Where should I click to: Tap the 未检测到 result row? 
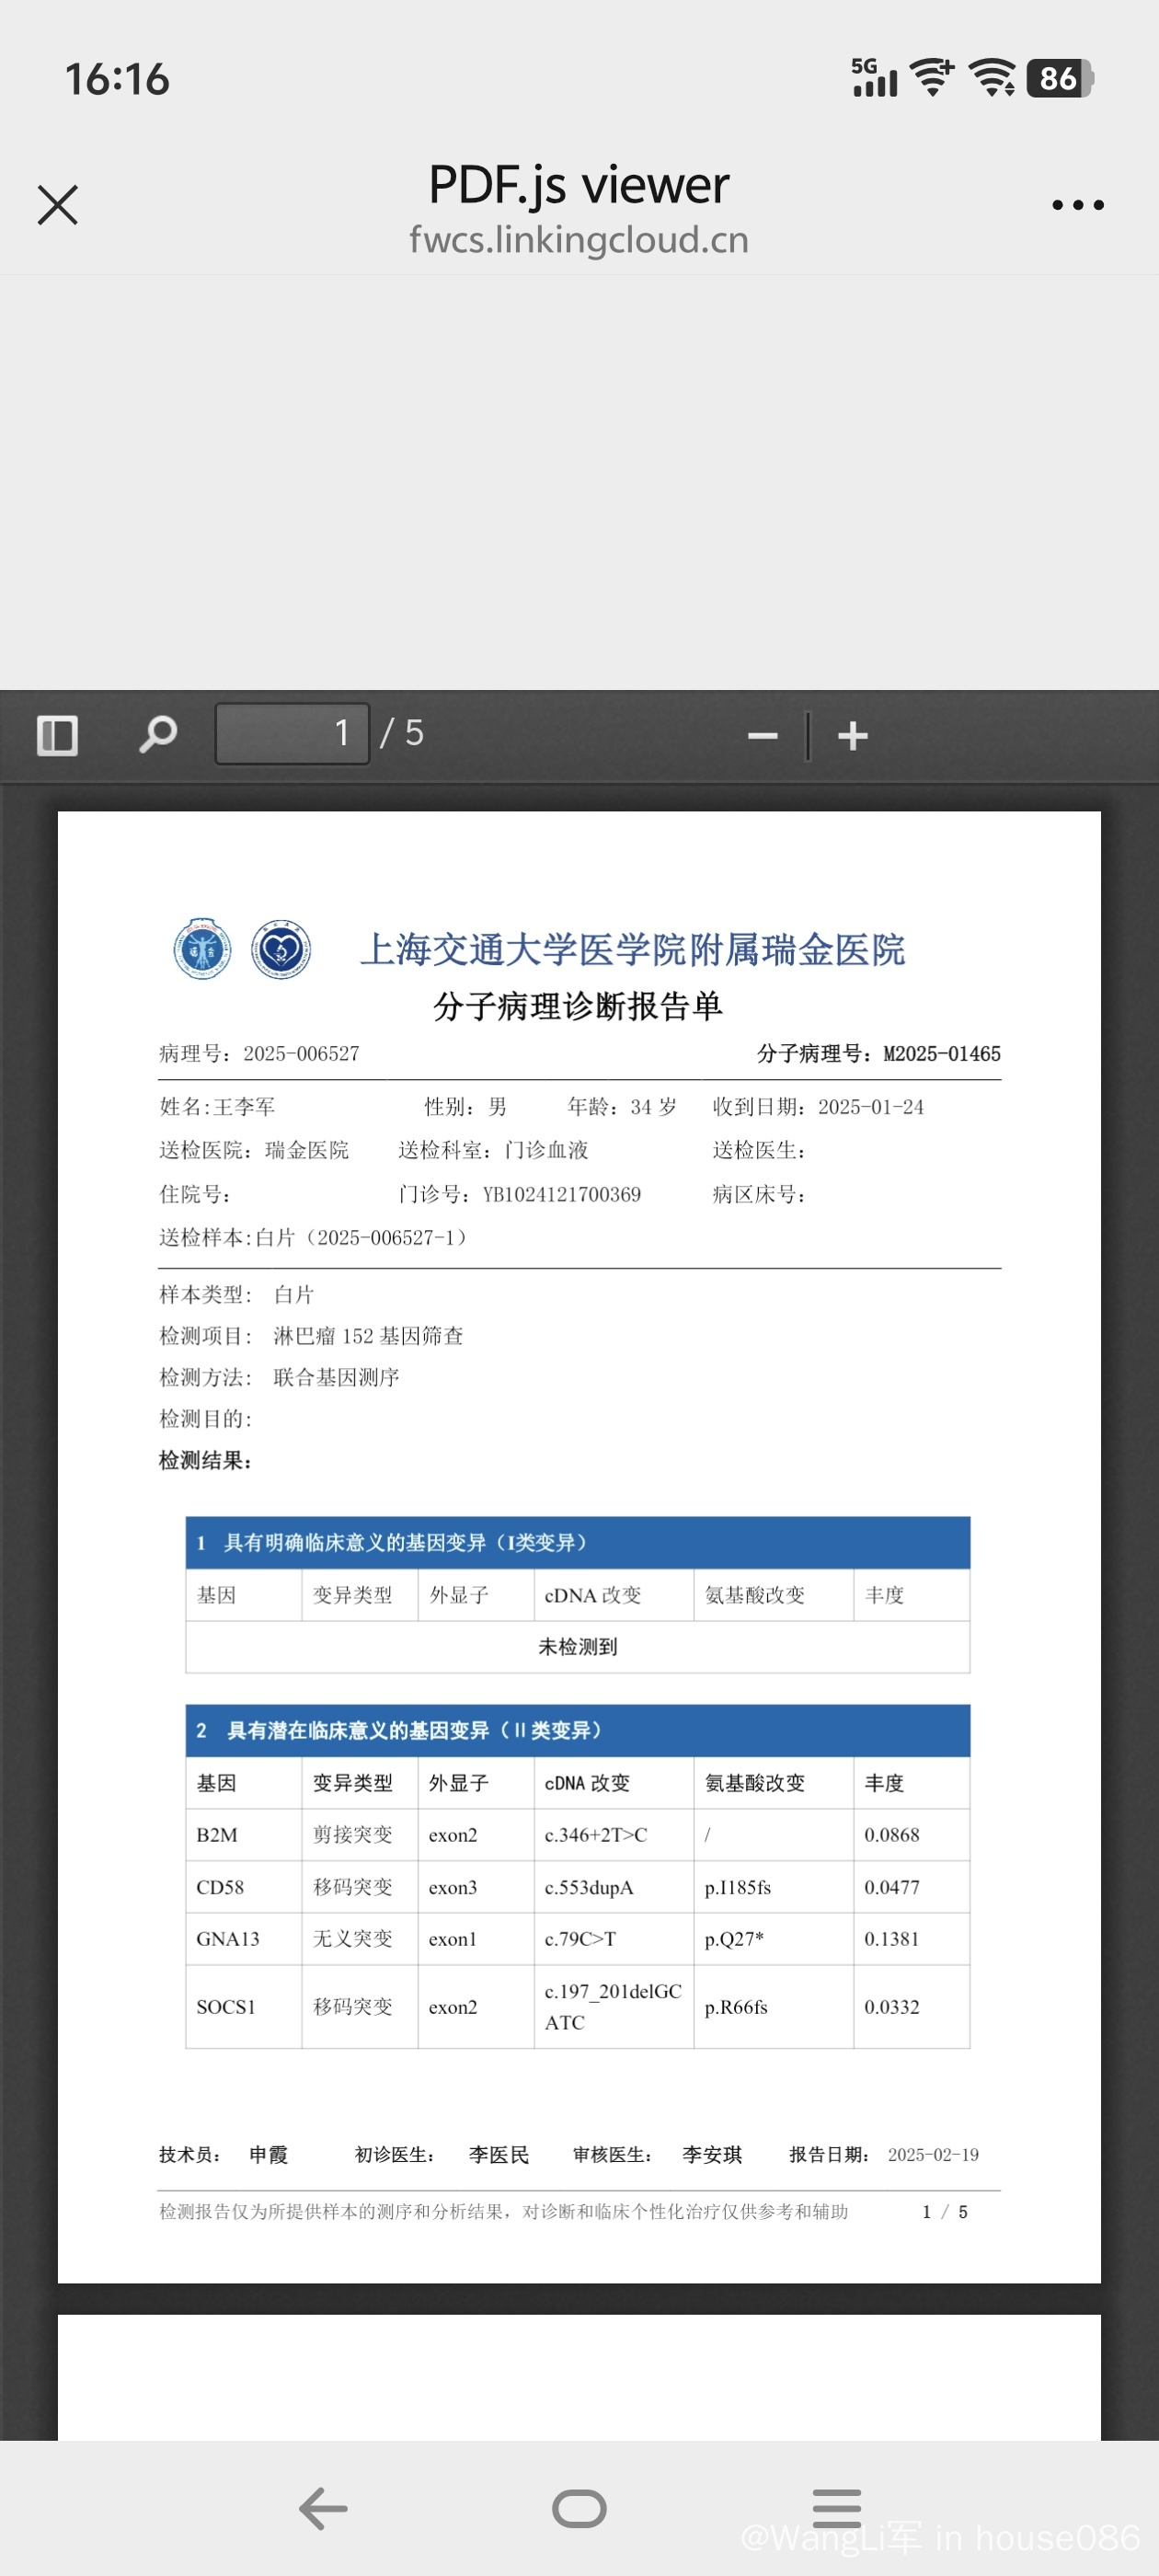click(x=577, y=1646)
